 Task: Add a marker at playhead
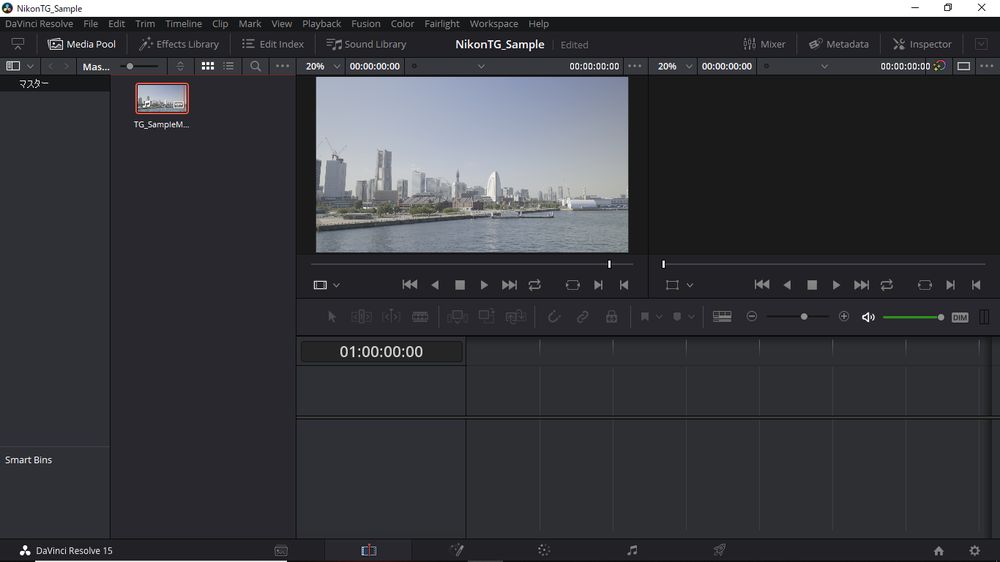point(677,316)
